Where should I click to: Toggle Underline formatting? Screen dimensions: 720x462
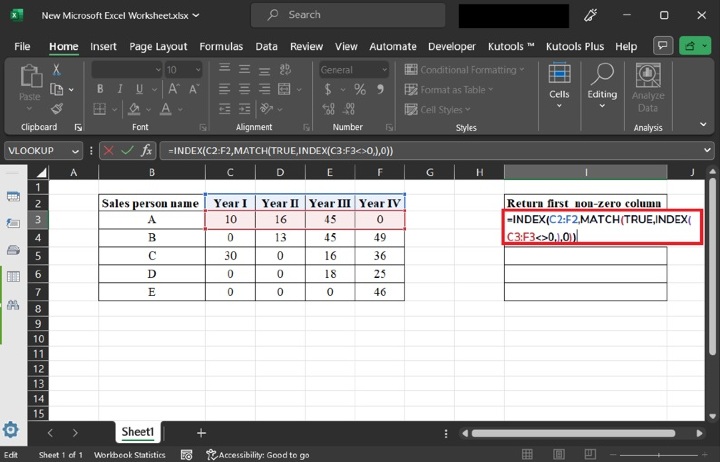(x=136, y=90)
